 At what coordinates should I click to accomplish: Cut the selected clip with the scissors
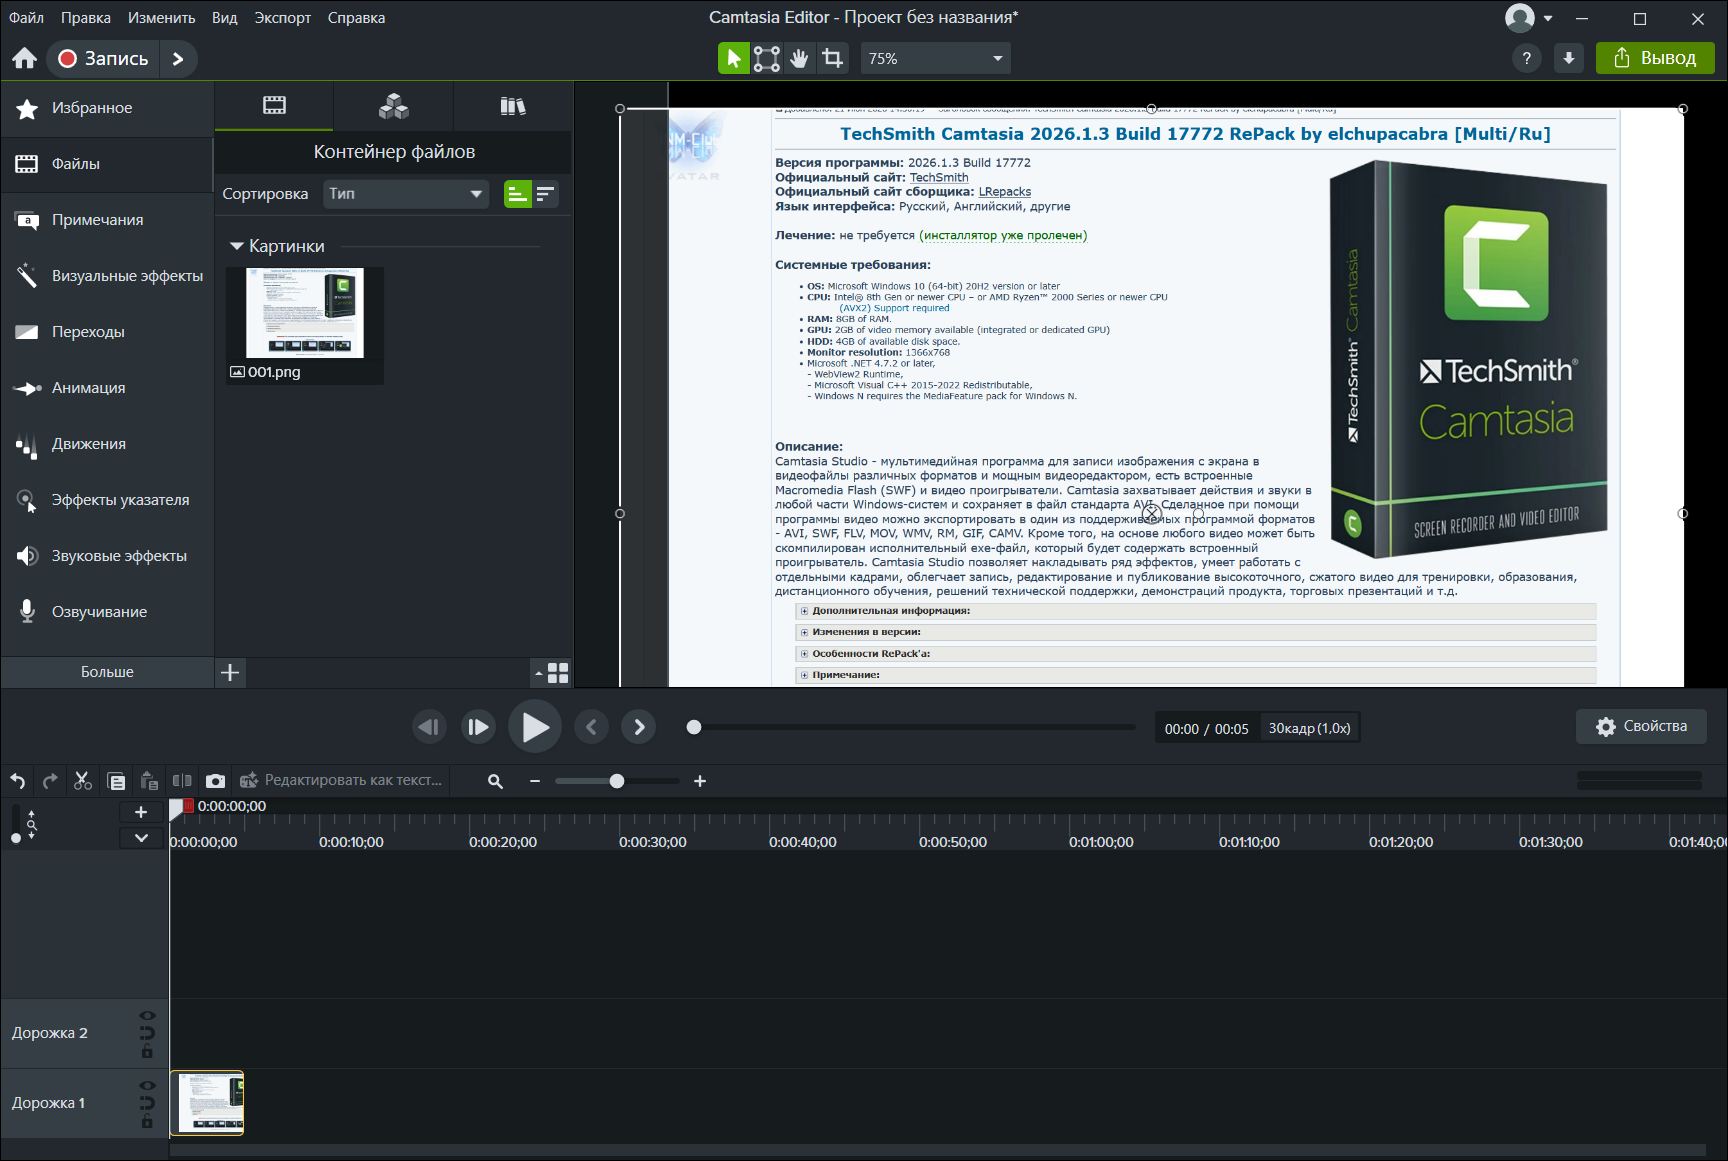tap(83, 781)
